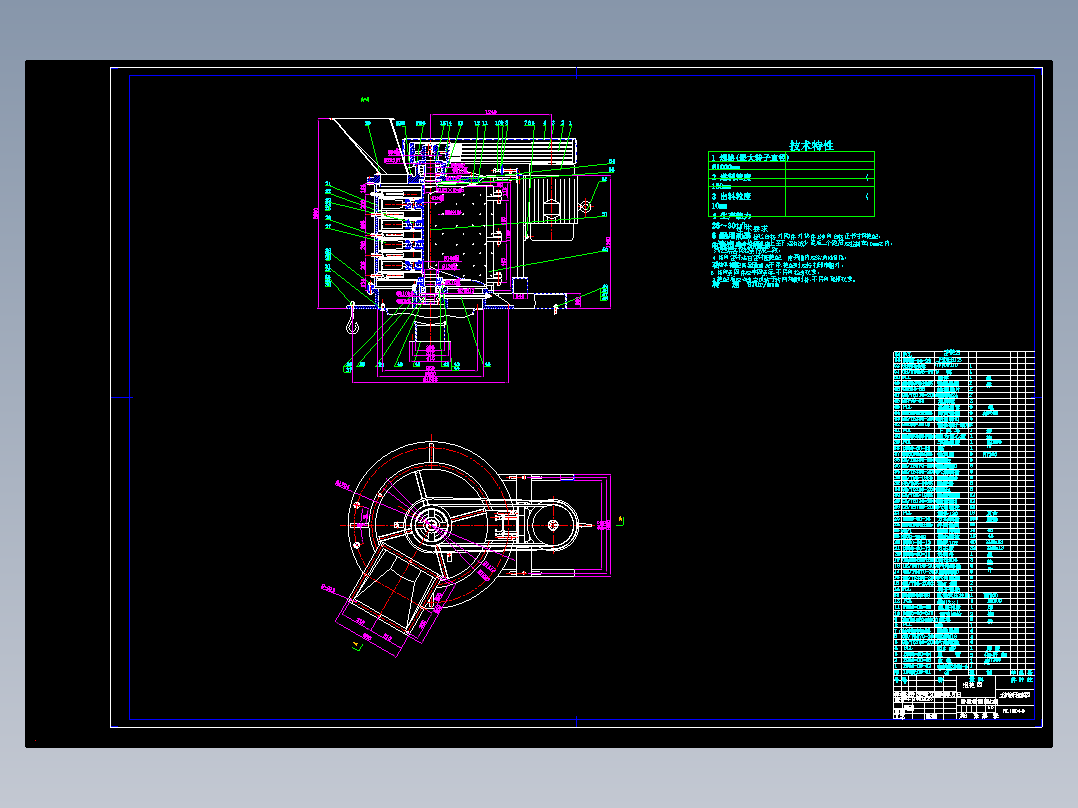1078x808 pixels.
Task: Select the '3 出料粒度' table row text
Action: (732, 197)
